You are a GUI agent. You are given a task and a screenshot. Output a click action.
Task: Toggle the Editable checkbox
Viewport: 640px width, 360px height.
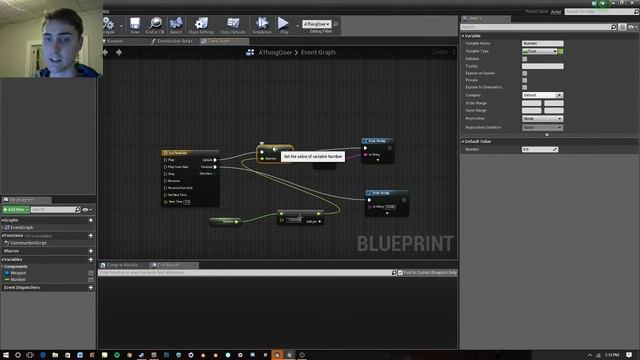[x=524, y=59]
